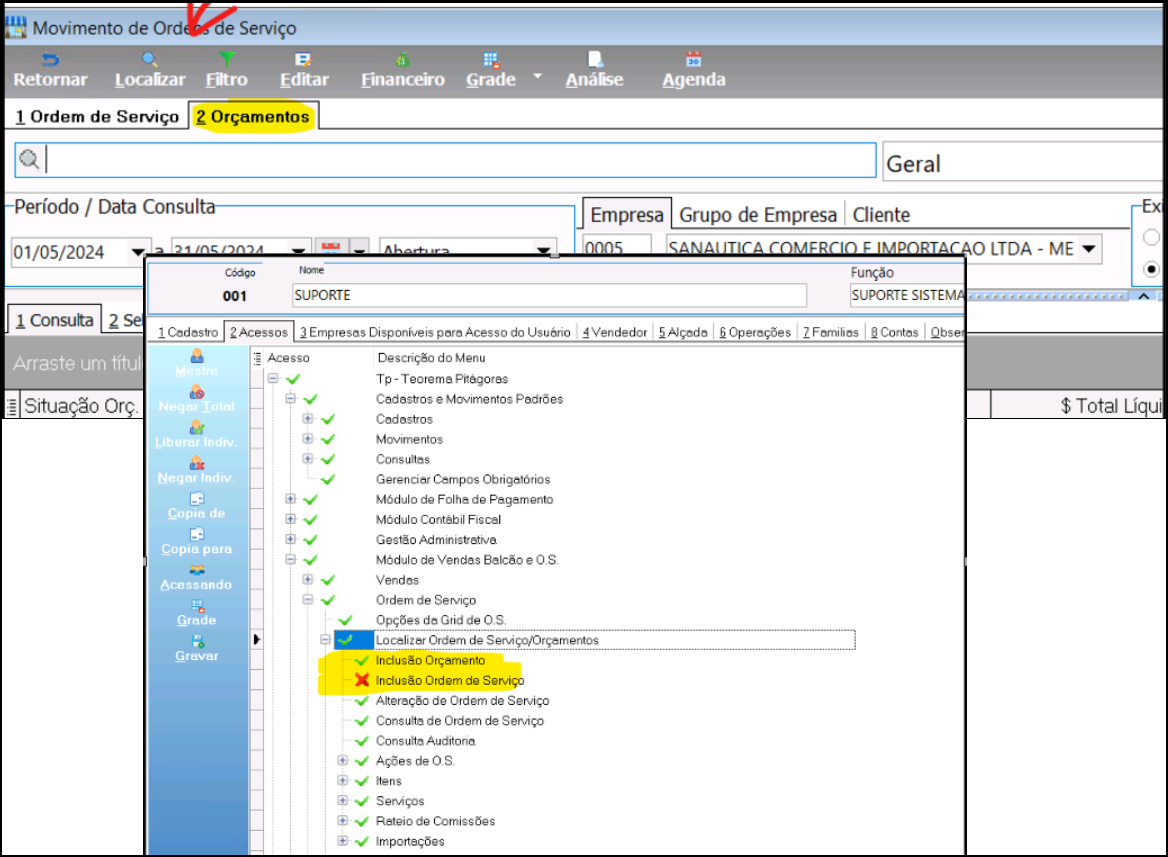Viewport: 1168px width, 857px height.
Task: Click the Negar Total sidebar button
Action: (197, 399)
